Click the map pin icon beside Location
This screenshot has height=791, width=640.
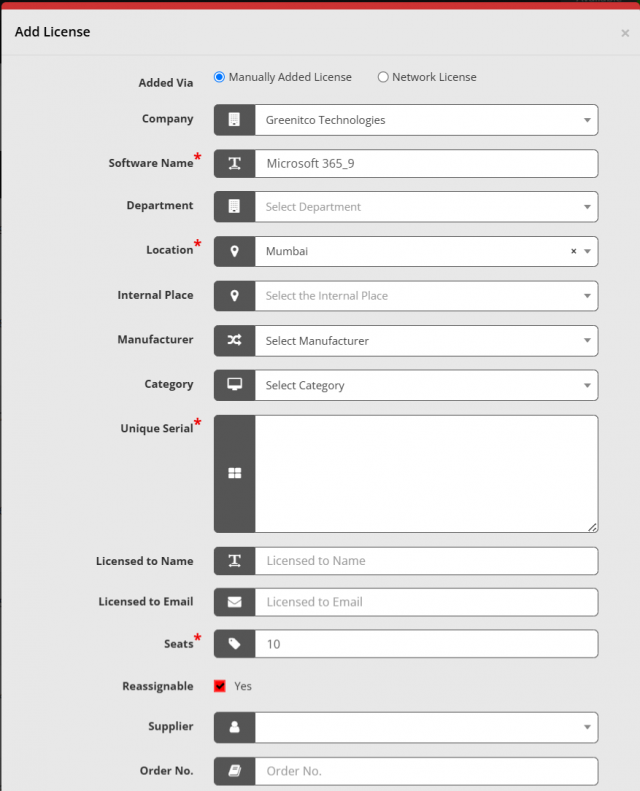click(234, 251)
